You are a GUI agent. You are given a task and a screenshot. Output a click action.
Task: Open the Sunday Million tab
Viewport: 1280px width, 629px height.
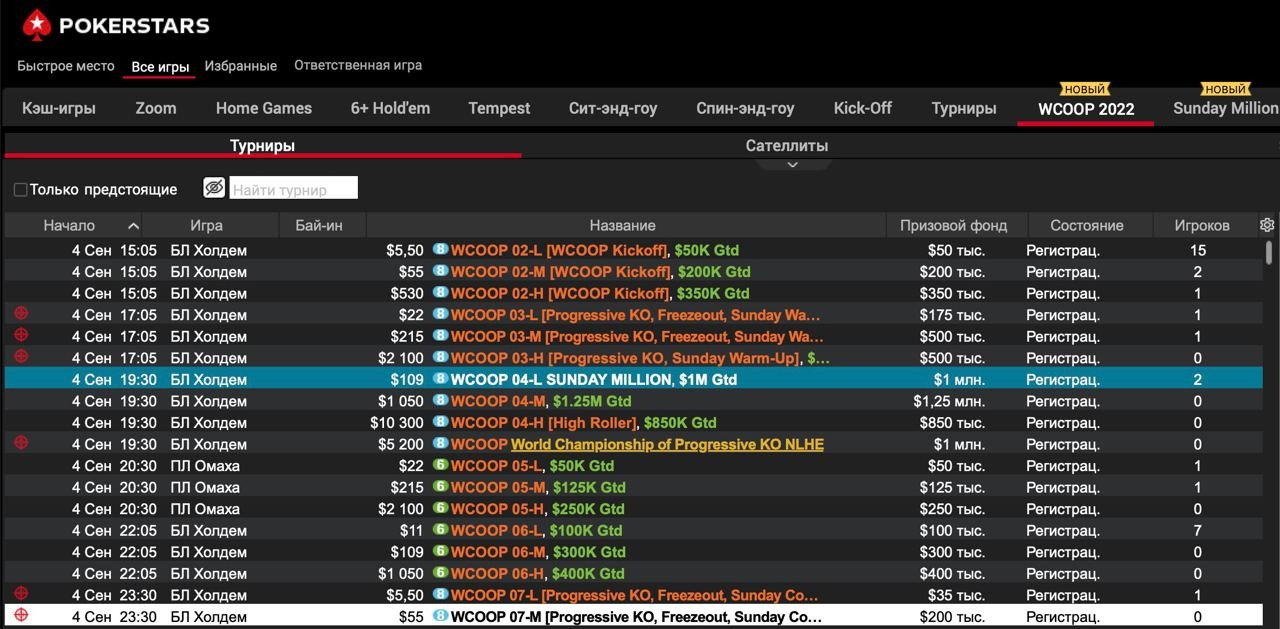pyautogui.click(x=1226, y=108)
